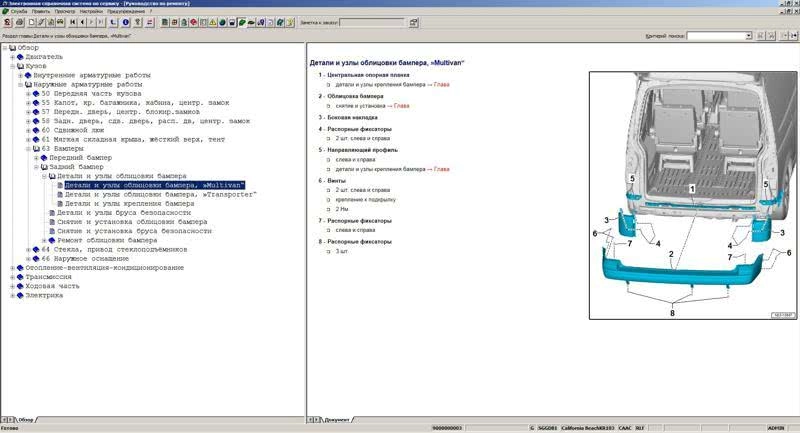Select 55 Капот, кр. багажника tree item
The image size is (800, 433).
click(x=135, y=103)
